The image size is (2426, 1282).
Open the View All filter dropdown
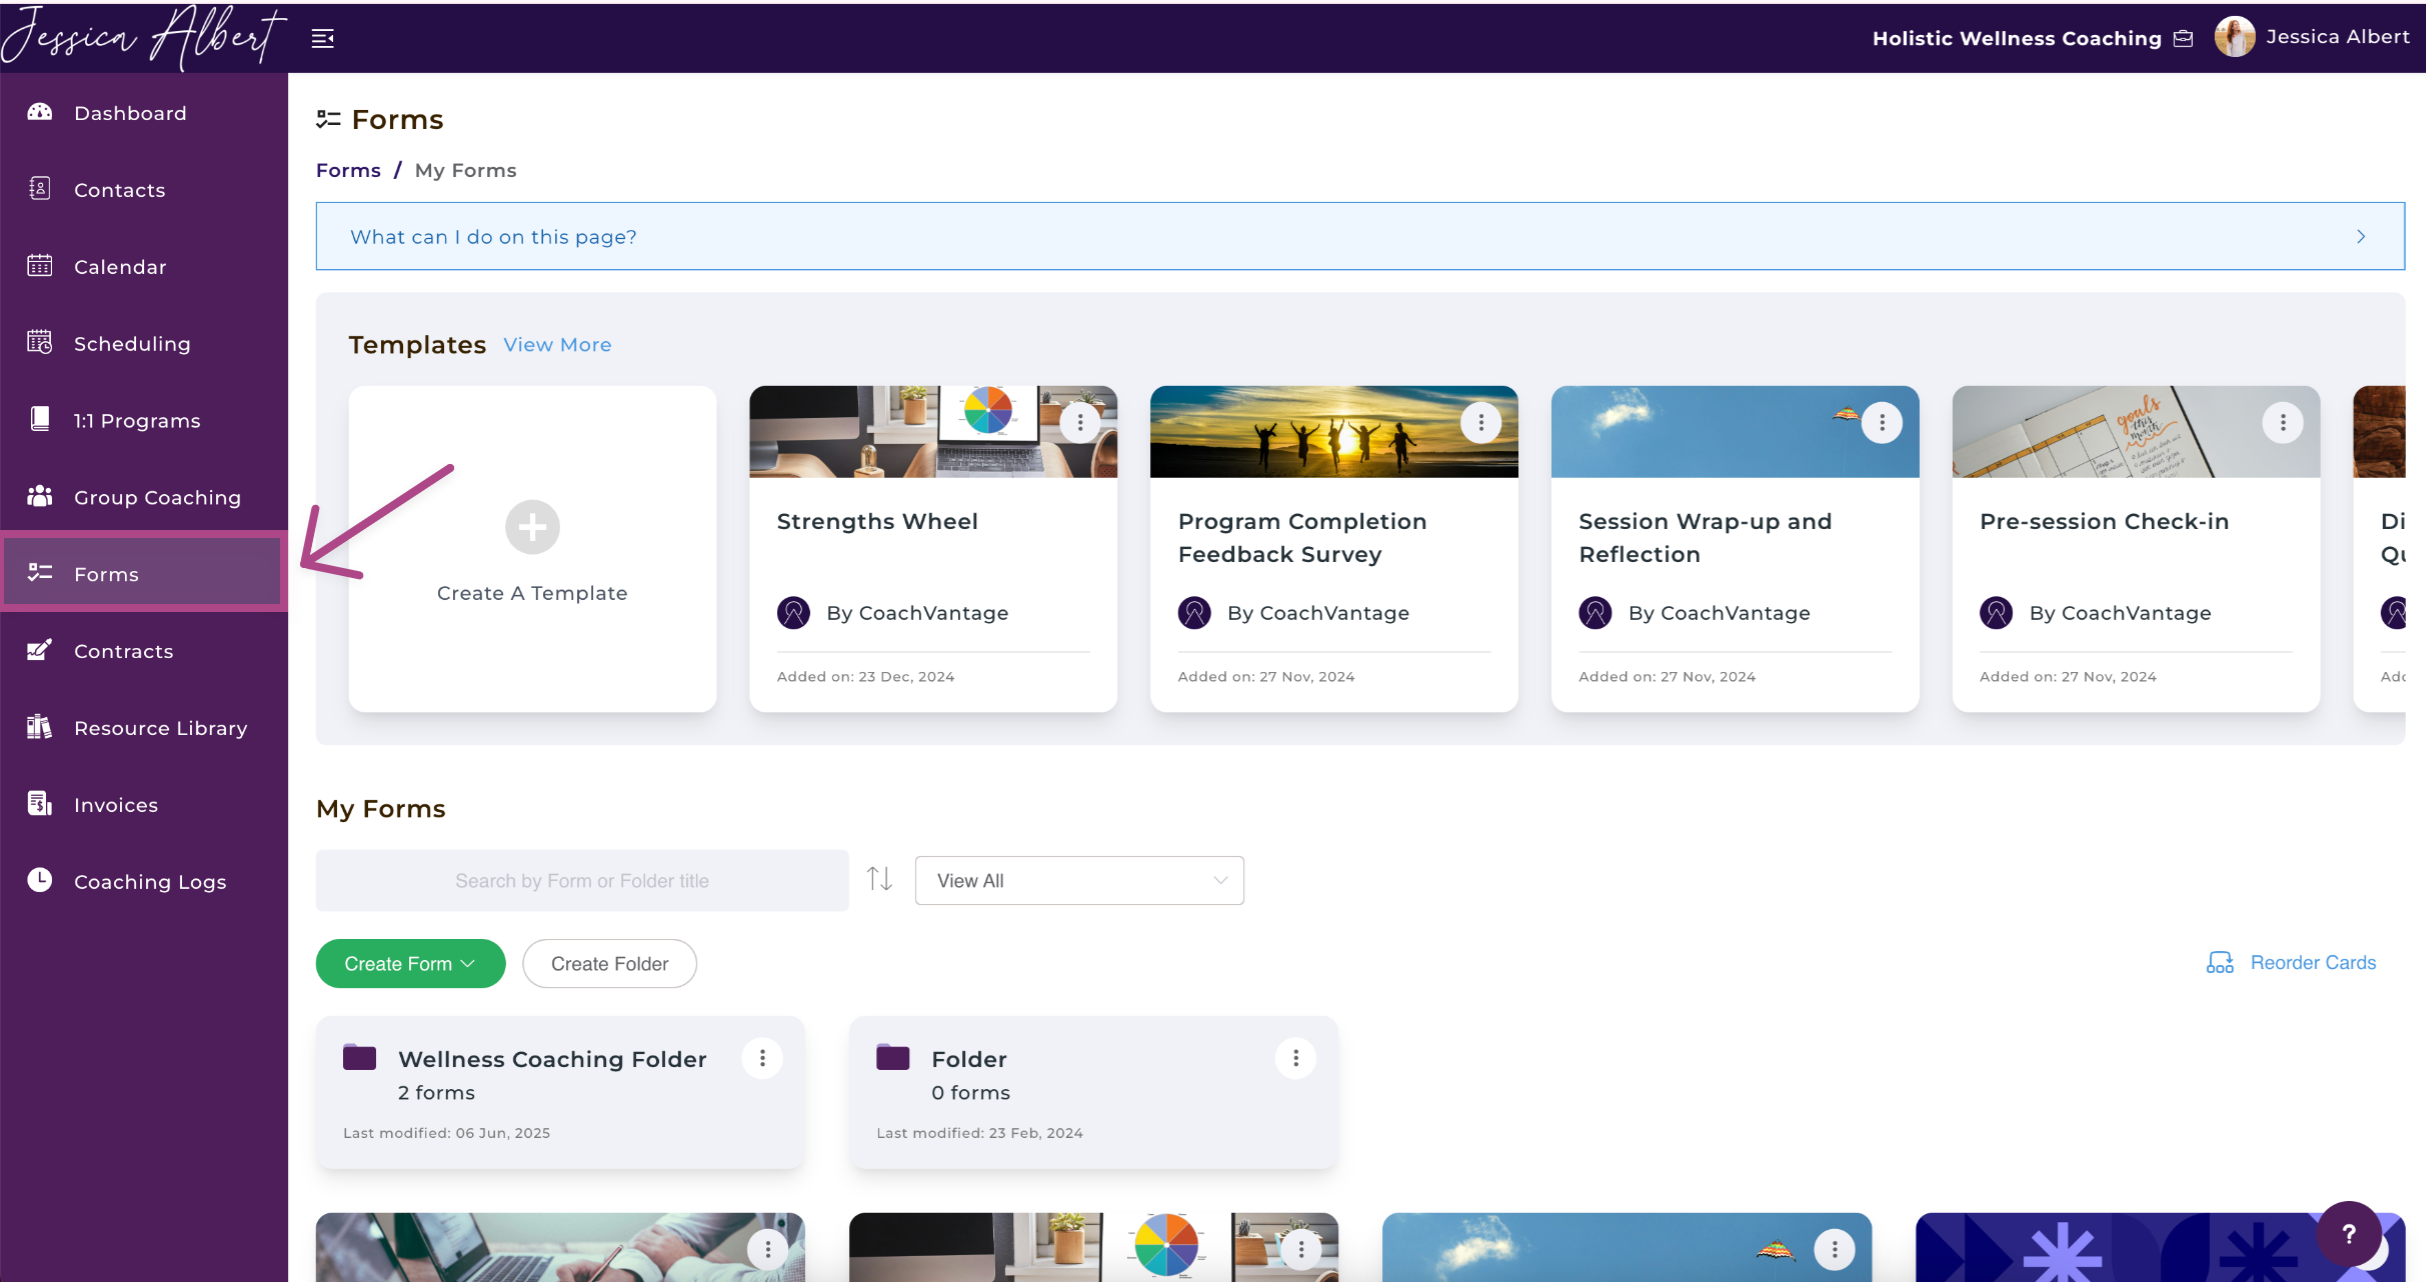tap(1079, 881)
